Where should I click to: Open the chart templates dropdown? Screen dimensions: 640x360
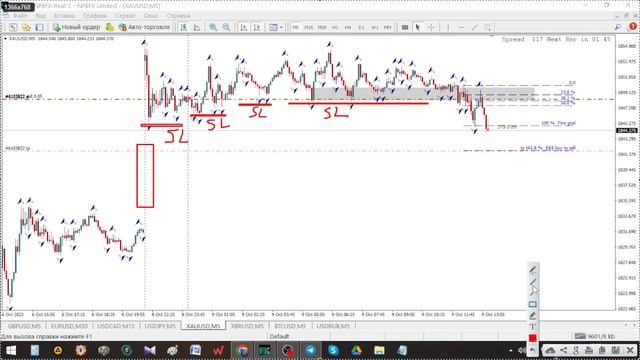[x=276, y=27]
